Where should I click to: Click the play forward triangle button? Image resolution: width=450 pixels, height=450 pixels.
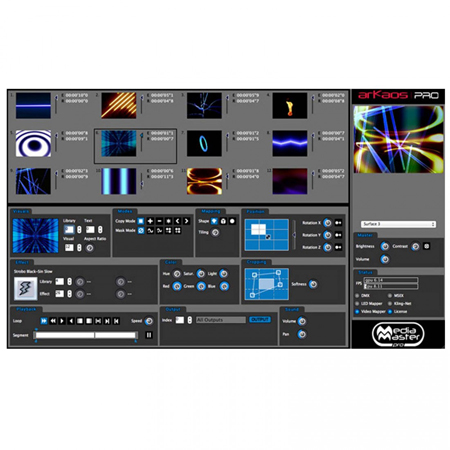[x=62, y=321]
